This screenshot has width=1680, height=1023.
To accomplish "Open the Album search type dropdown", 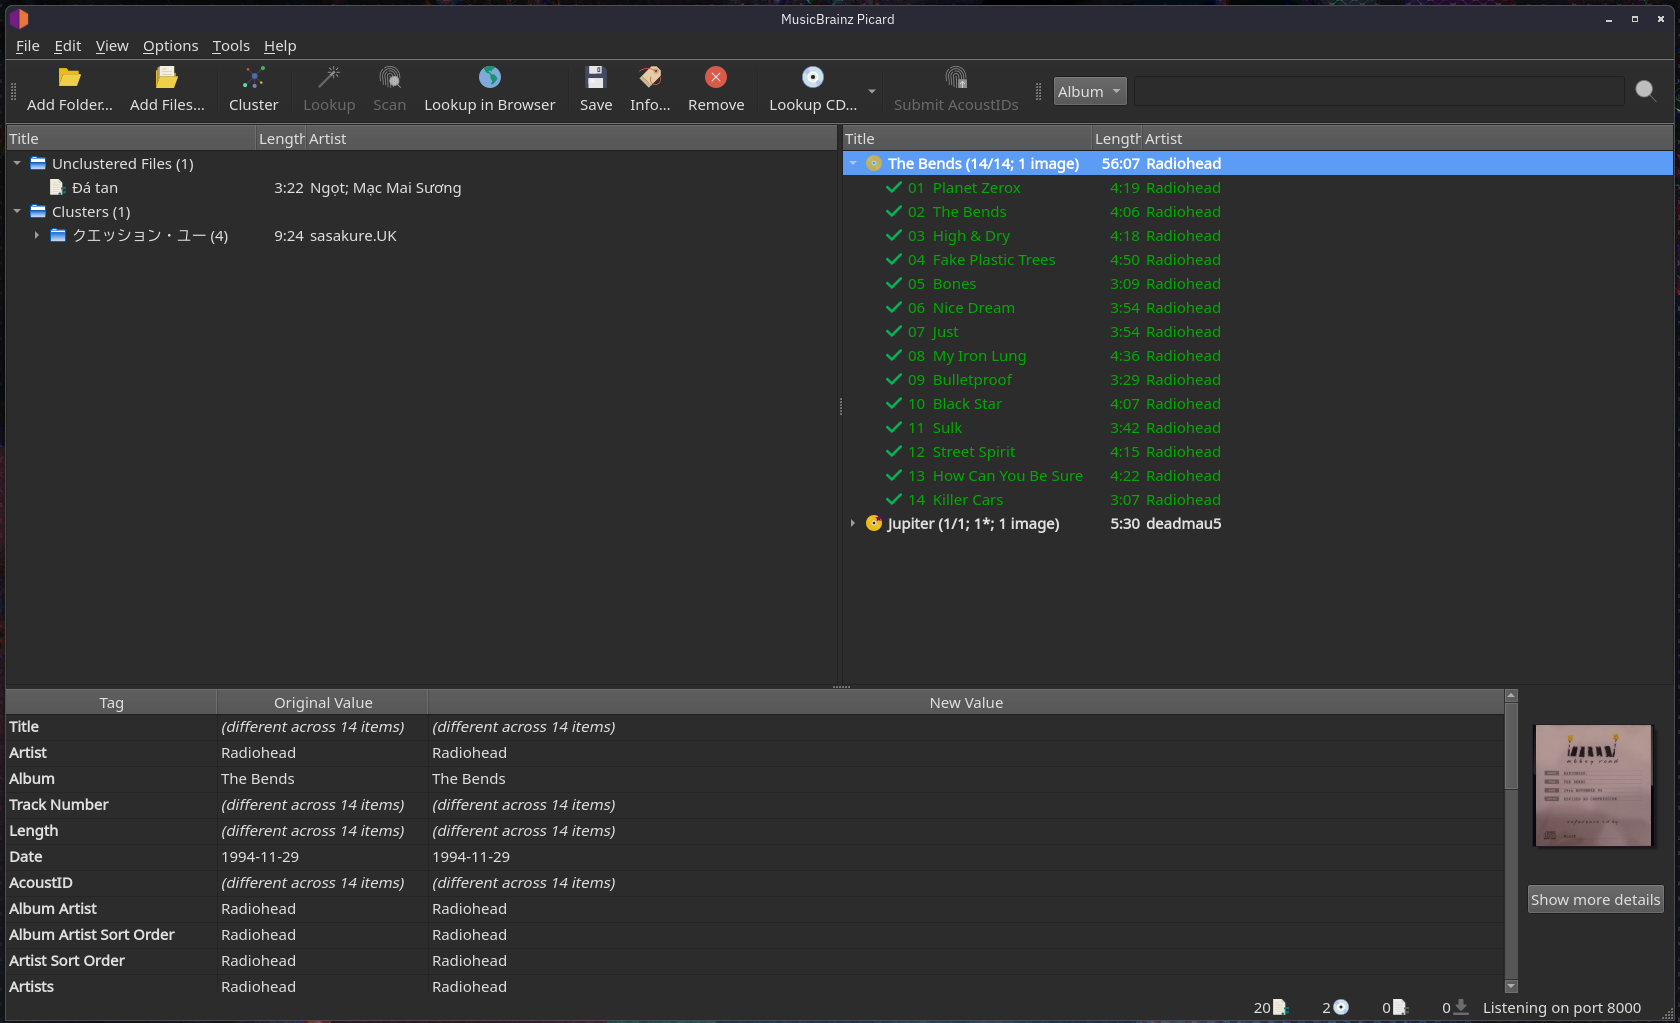I will (x=1089, y=91).
